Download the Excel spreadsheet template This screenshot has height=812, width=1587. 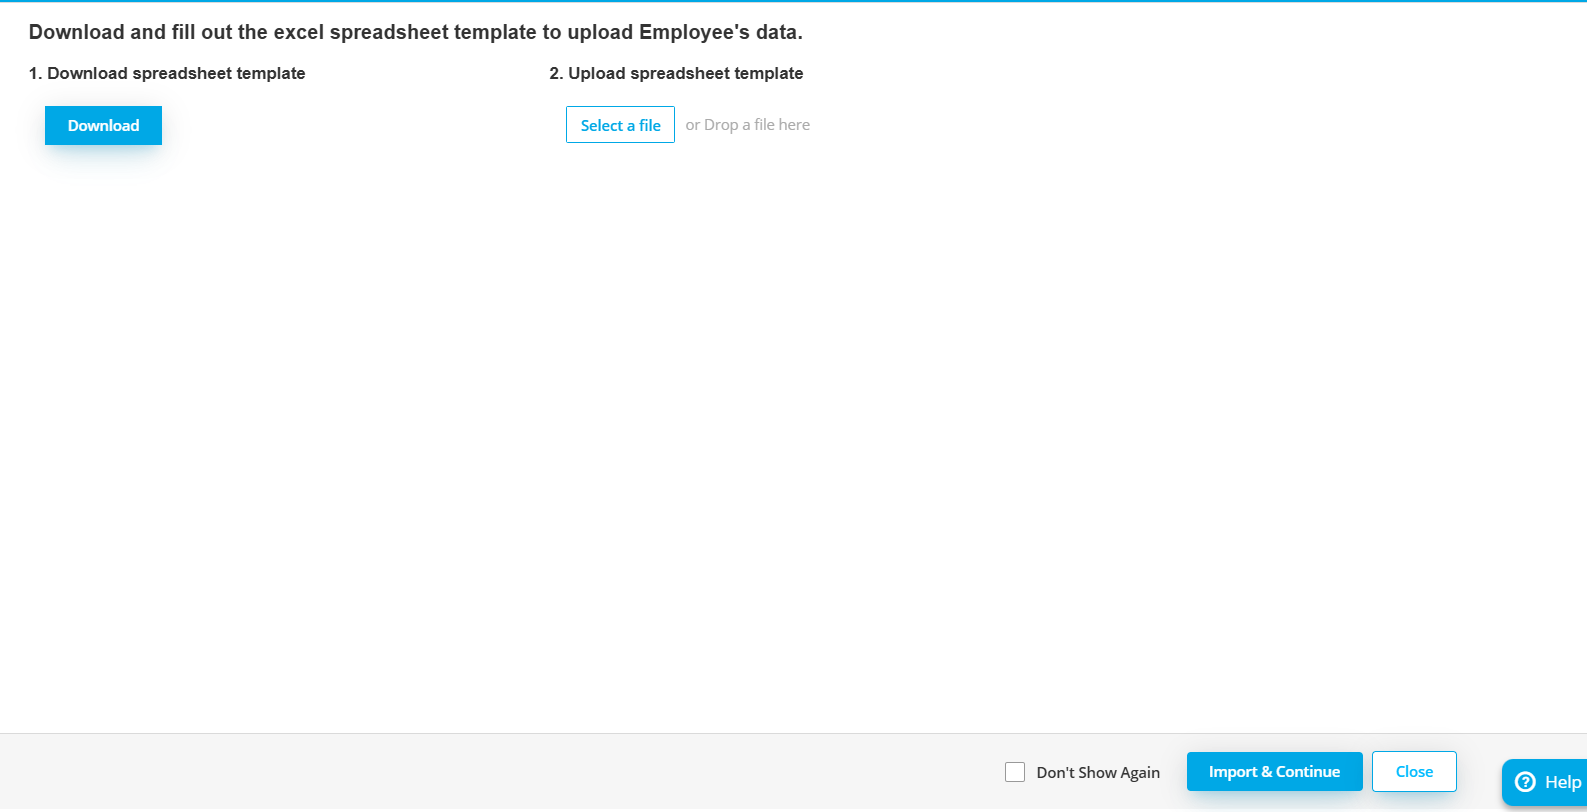(103, 126)
